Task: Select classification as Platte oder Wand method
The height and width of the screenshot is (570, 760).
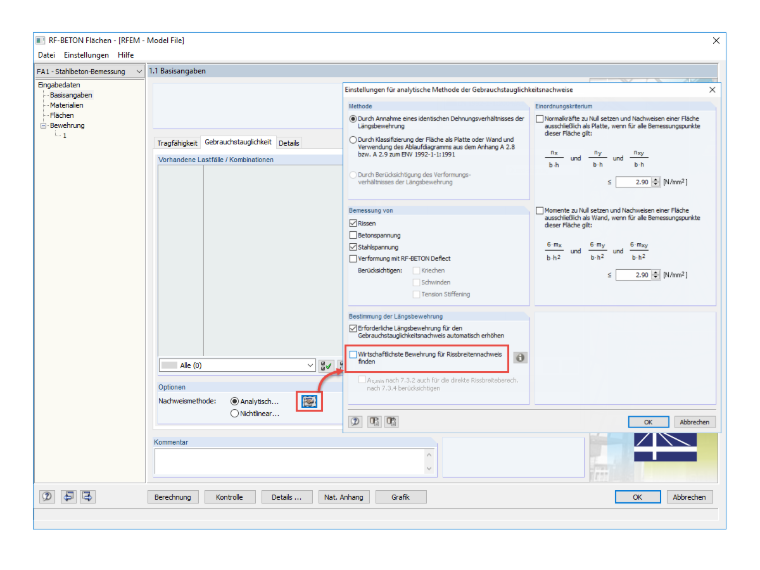Action: pos(353,140)
